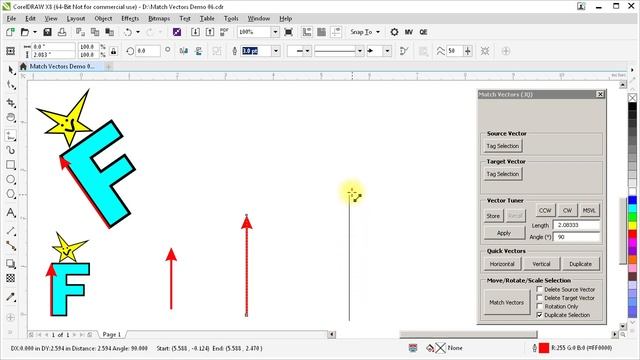Viewport: 640px width, 360px height.
Task: Select the Zoom tool in toolbox
Action: (11, 118)
